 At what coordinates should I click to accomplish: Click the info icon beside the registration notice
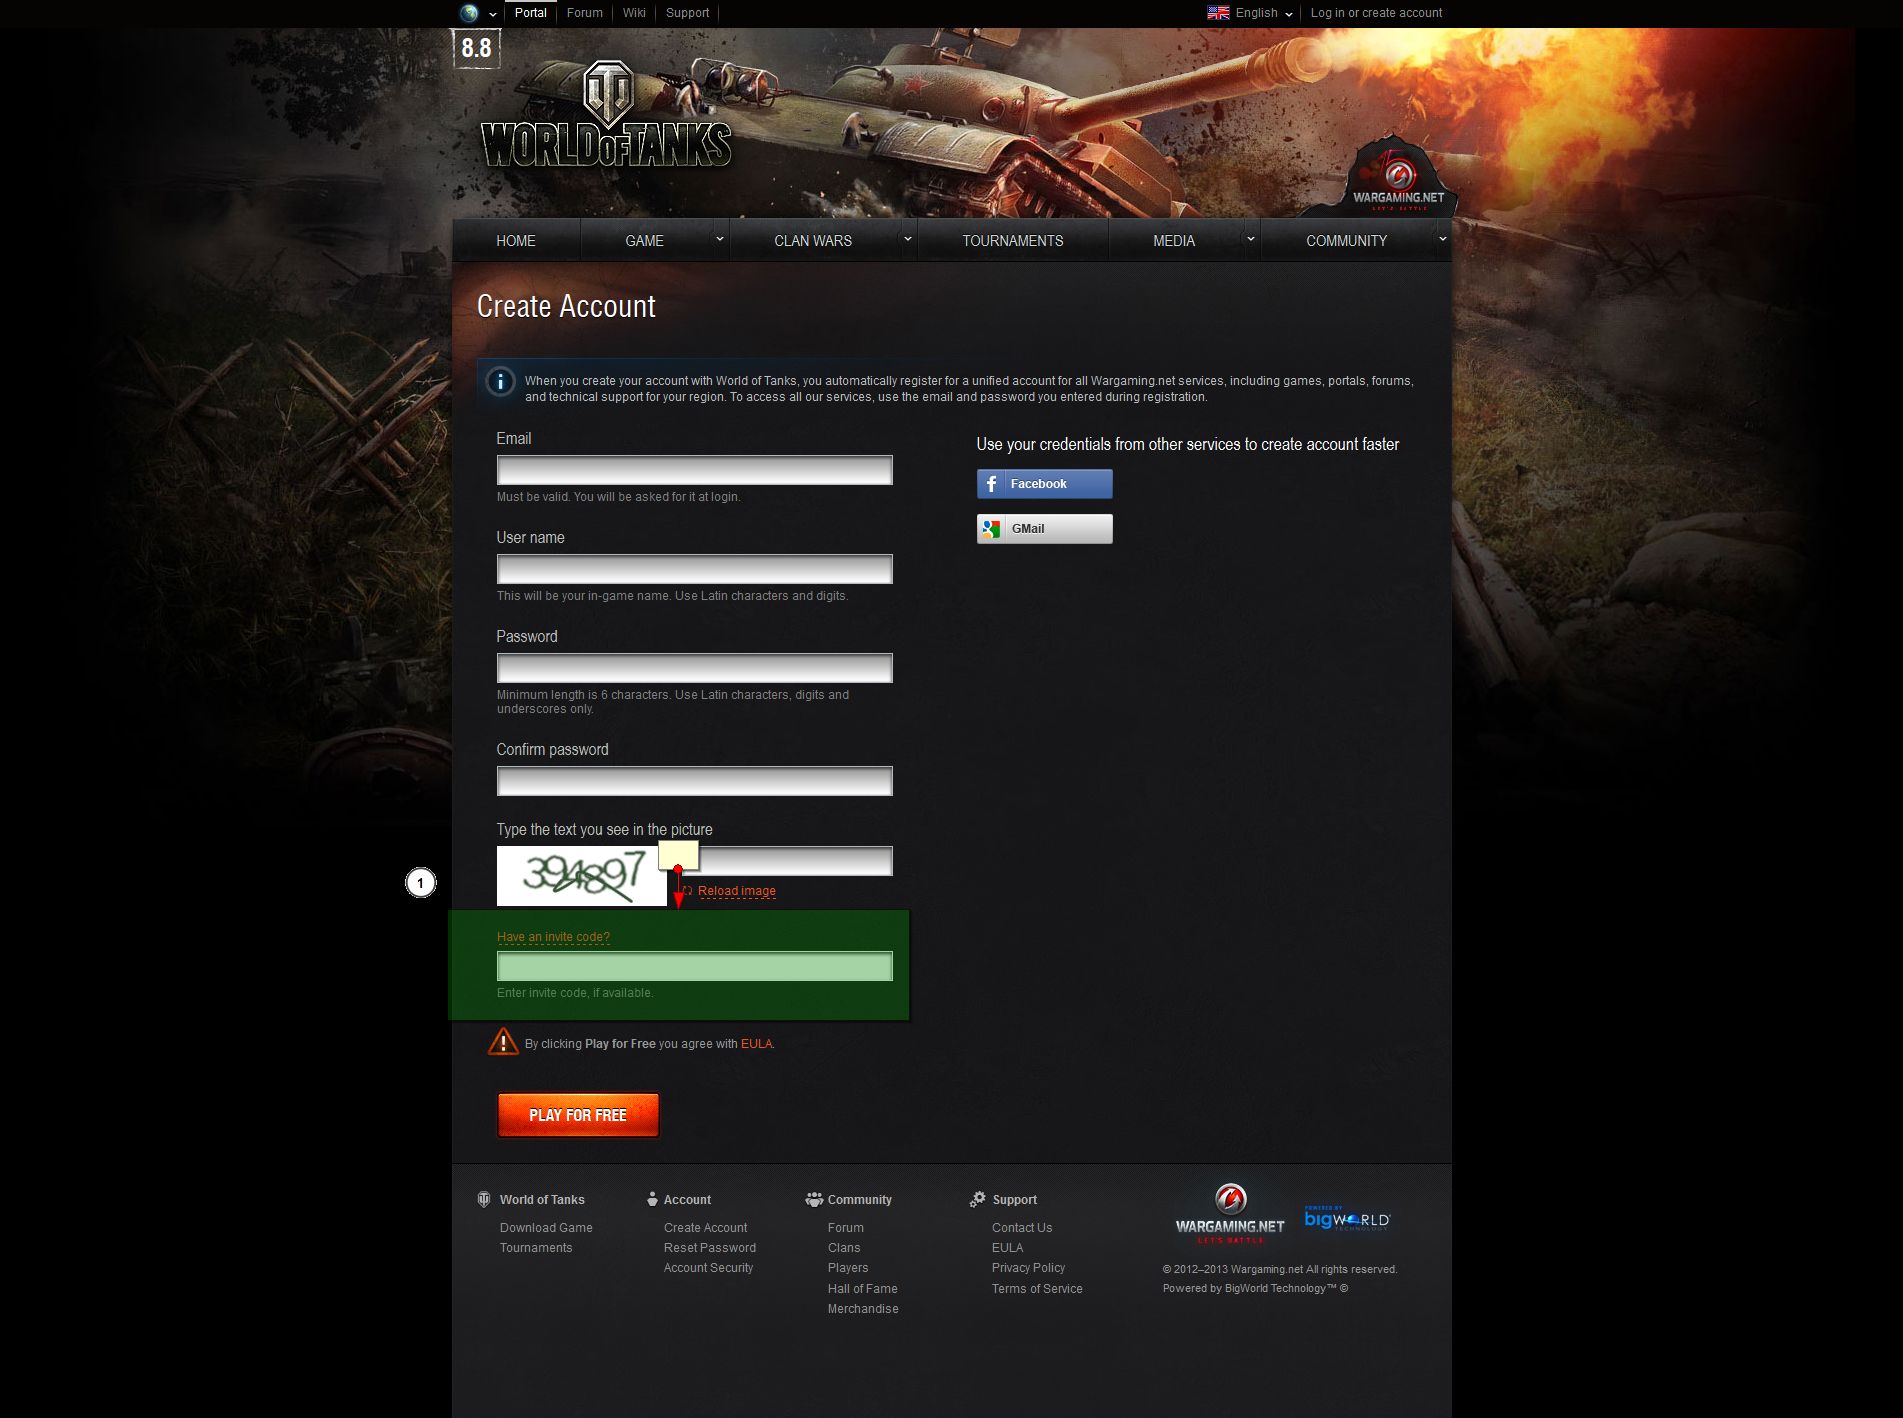pos(500,383)
